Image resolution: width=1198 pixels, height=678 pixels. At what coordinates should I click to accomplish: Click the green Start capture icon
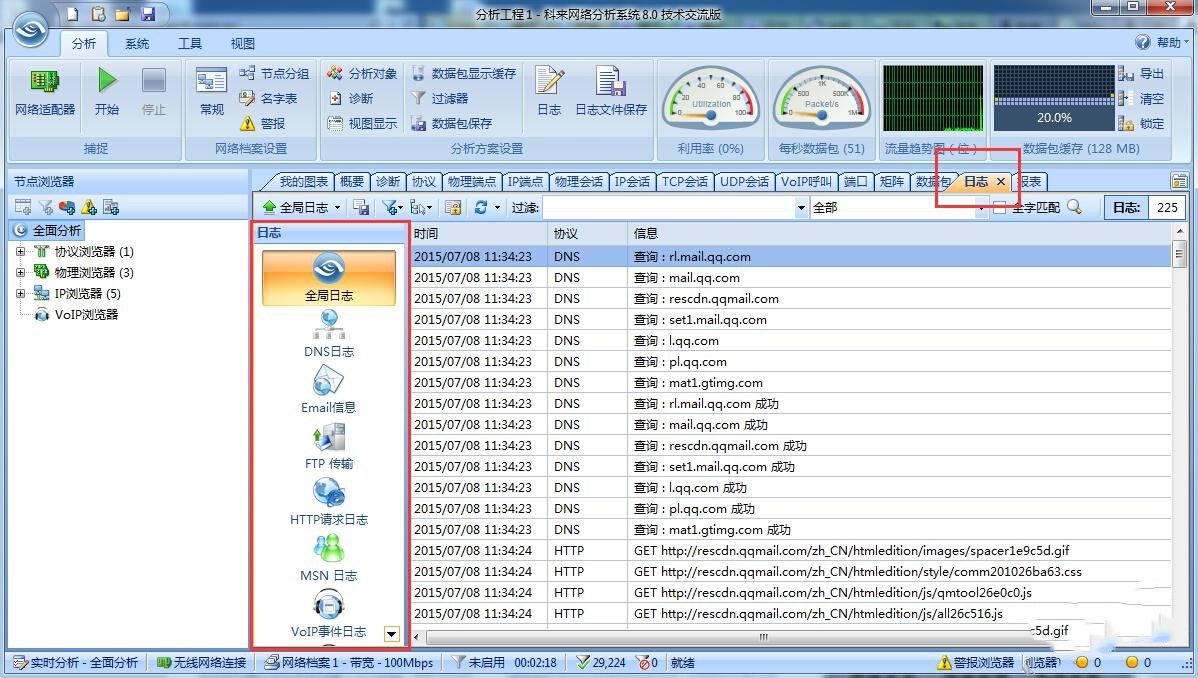click(x=107, y=82)
